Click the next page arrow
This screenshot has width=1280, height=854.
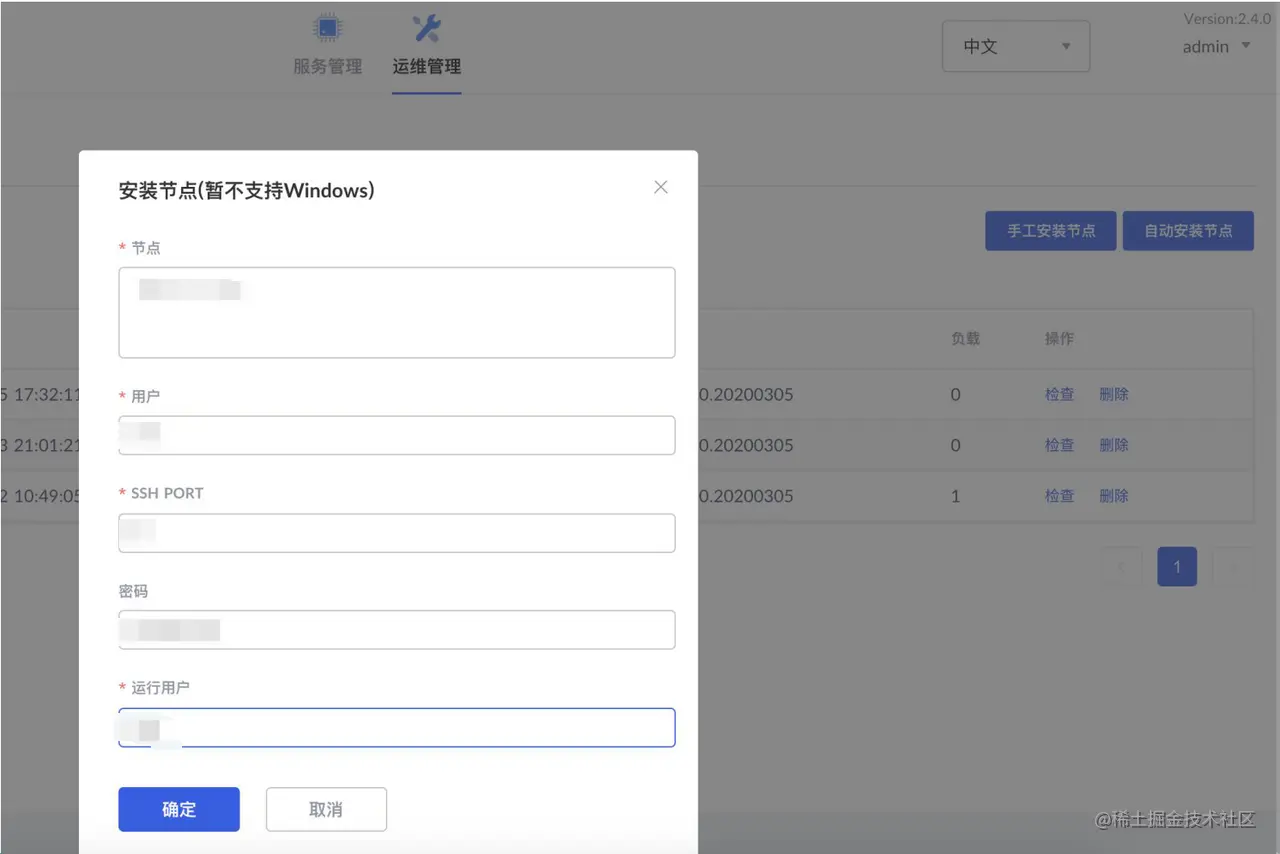1233,567
